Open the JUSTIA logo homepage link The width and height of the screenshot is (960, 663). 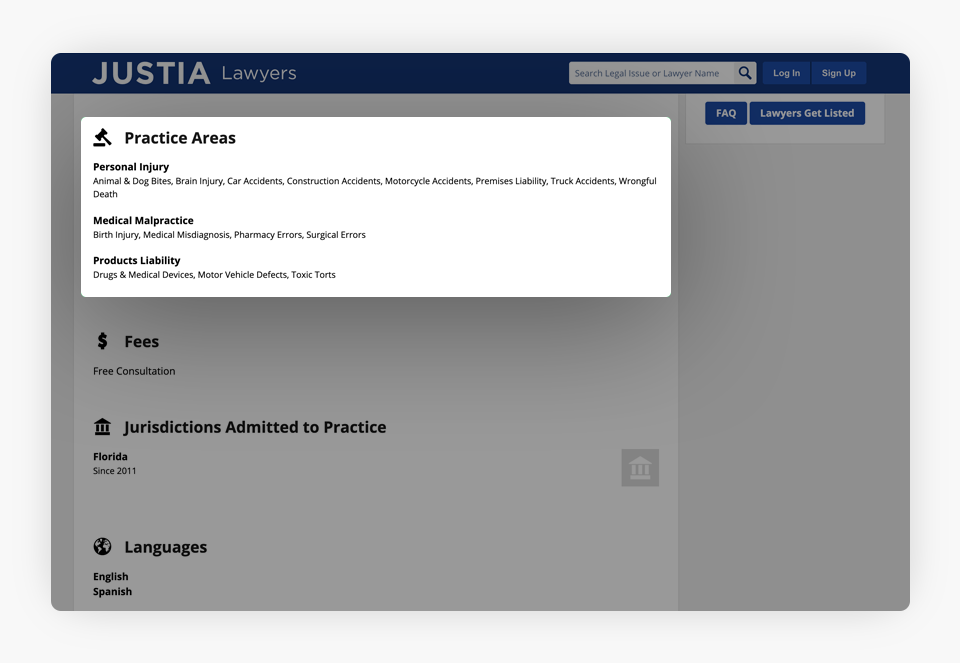pyautogui.click(x=151, y=73)
